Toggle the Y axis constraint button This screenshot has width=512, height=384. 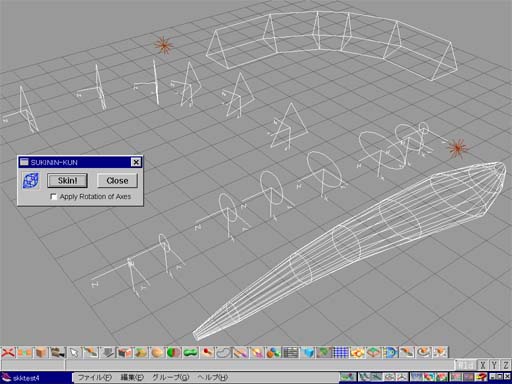click(494, 365)
